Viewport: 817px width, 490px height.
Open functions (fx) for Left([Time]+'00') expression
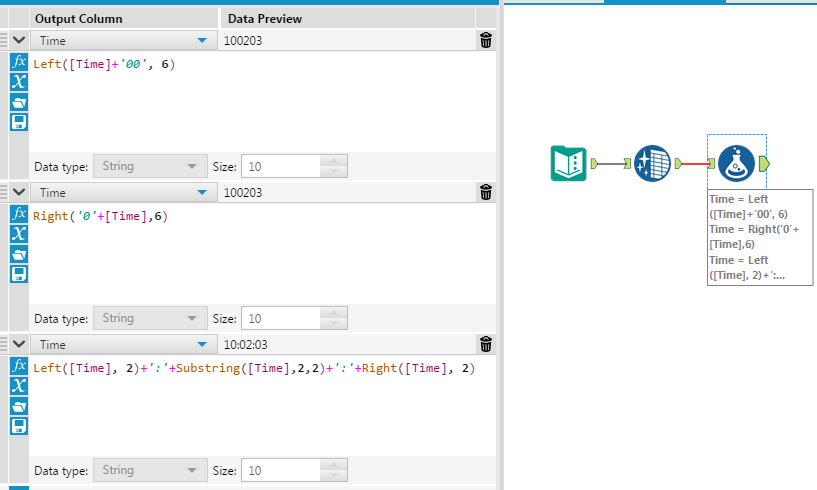[19, 62]
